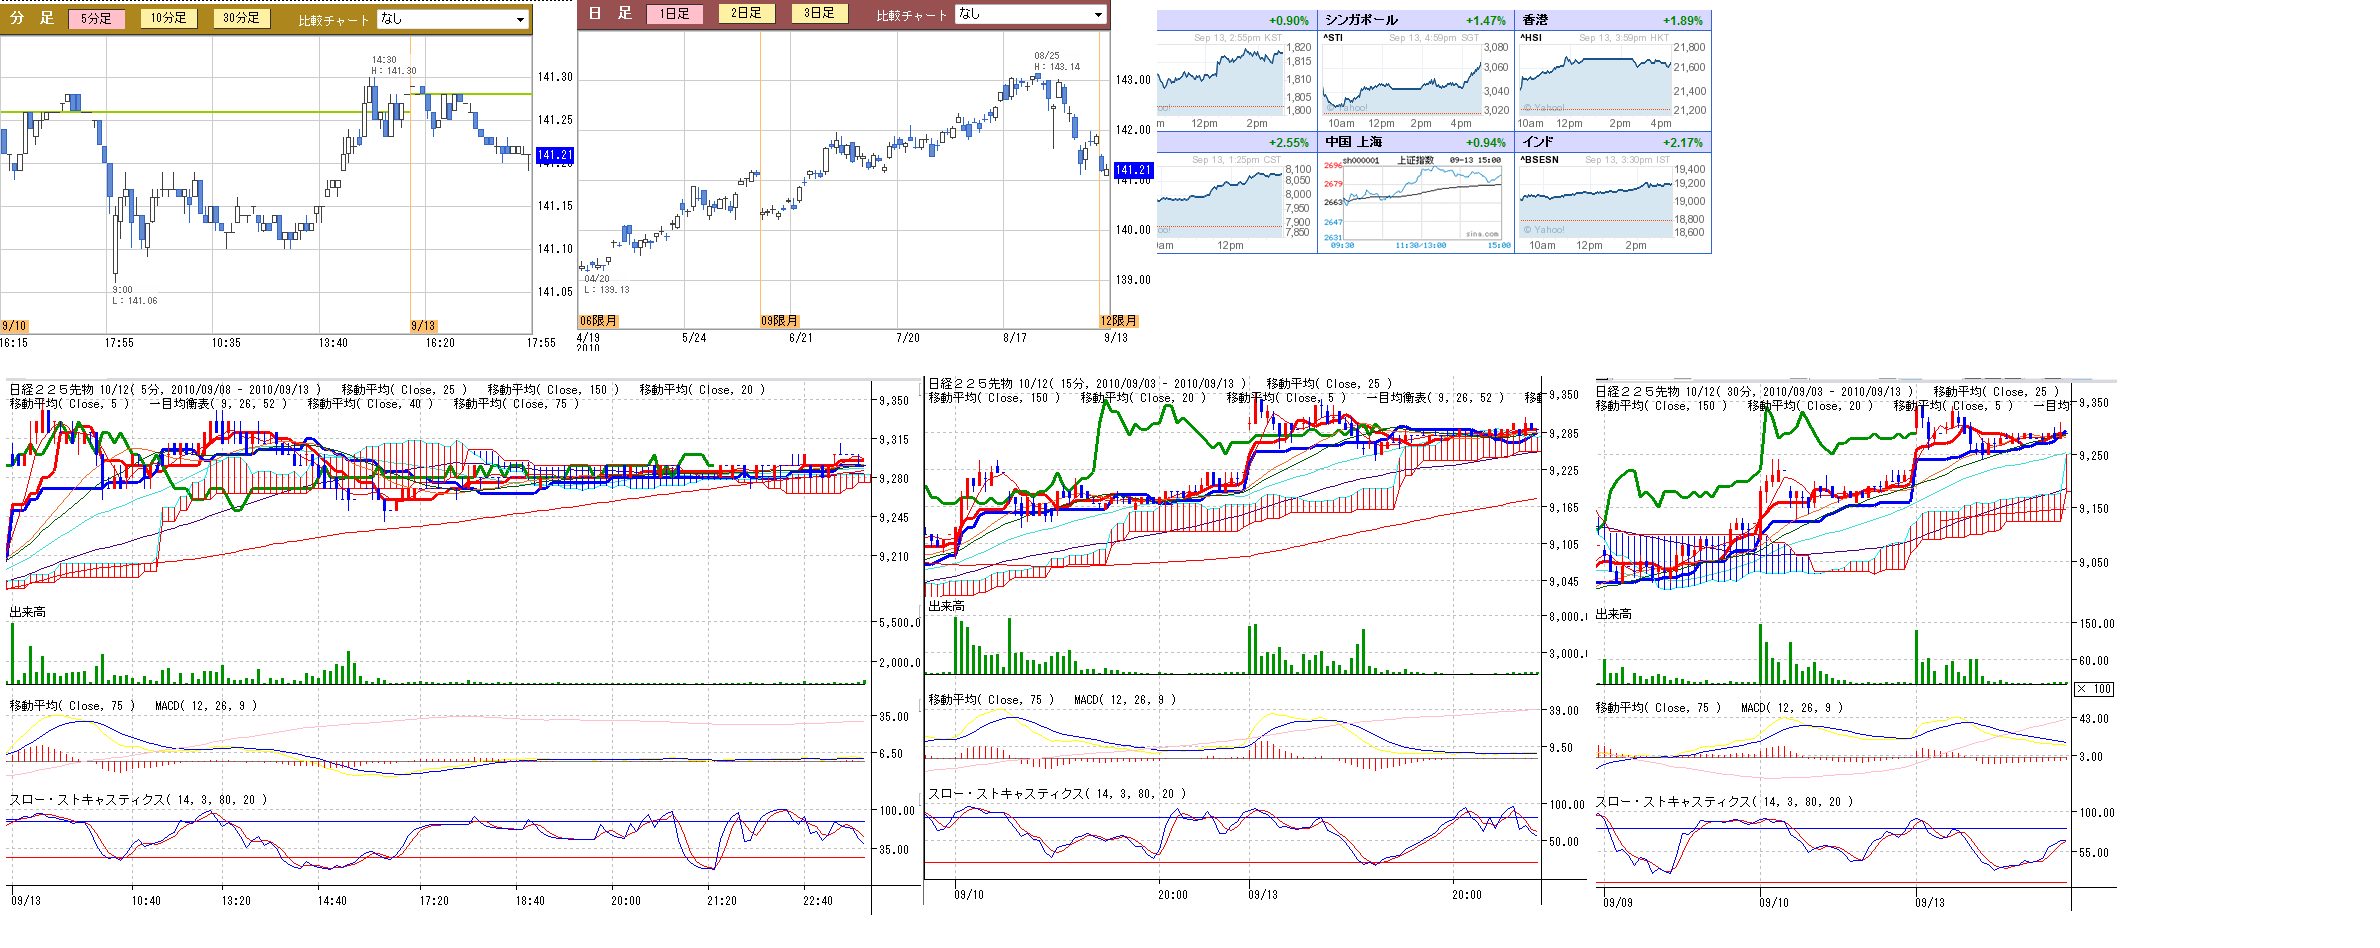Click the シンガポール market title link
2380x948 pixels.
(1361, 20)
